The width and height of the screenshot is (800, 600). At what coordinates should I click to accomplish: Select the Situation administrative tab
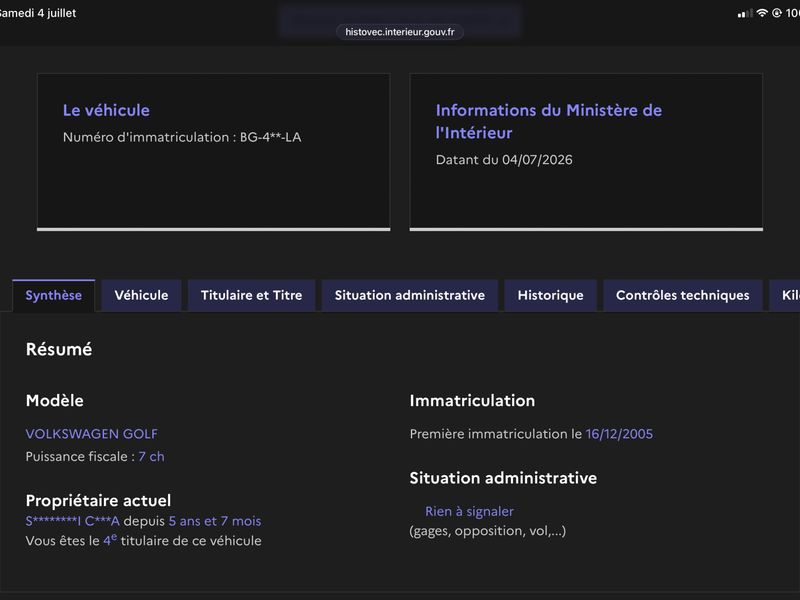point(410,295)
